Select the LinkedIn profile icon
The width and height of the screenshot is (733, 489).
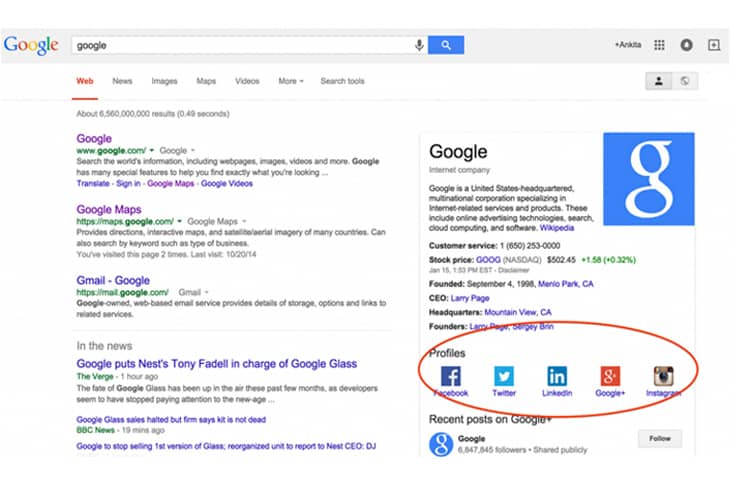557,376
